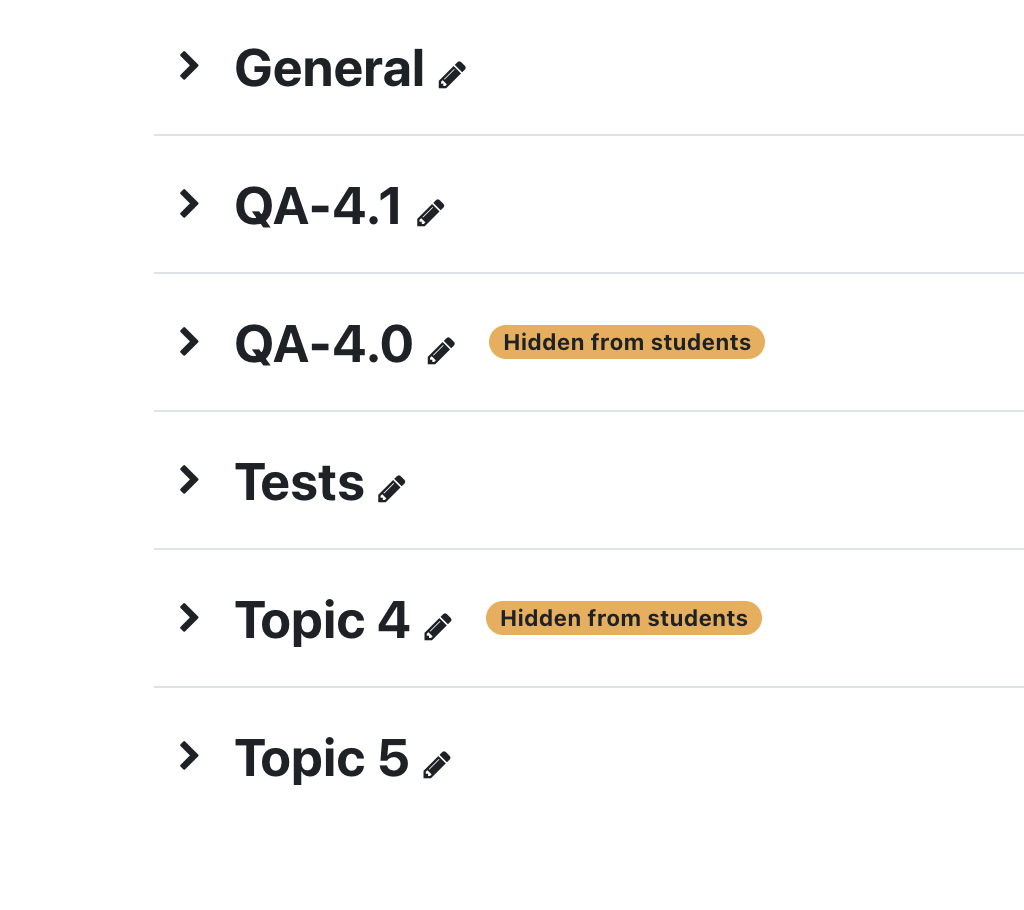Image resolution: width=1024 pixels, height=910 pixels.
Task: Click pencil icon next to QA-4.1
Action: tap(430, 213)
